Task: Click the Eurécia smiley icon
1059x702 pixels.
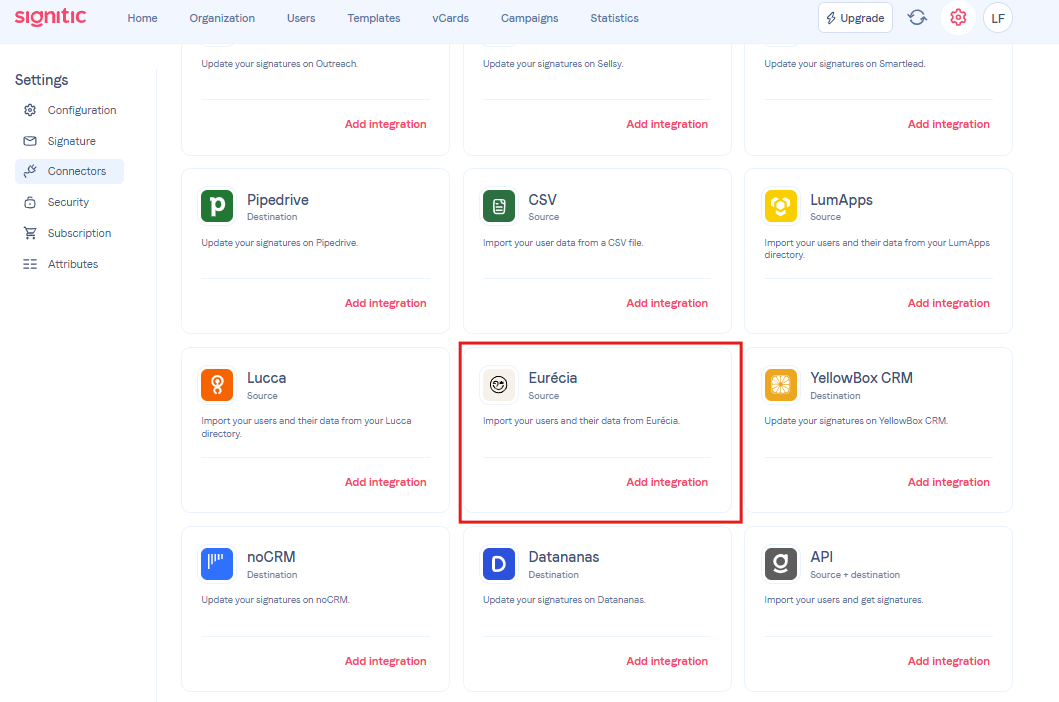Action: [x=498, y=384]
